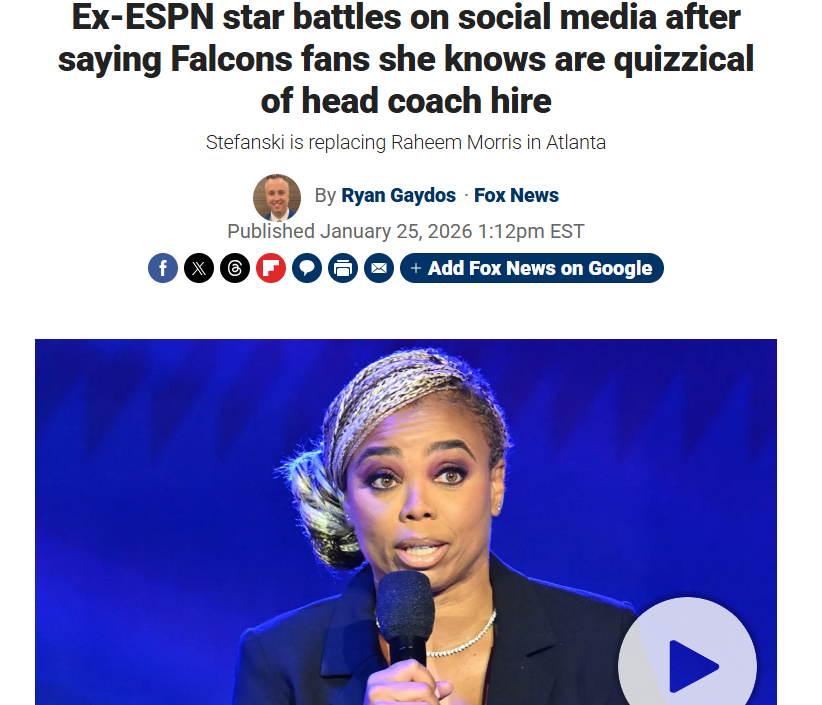Screen dimensions: 822x705
Task: Click the plus icon before Add Fox News
Action: coord(416,268)
